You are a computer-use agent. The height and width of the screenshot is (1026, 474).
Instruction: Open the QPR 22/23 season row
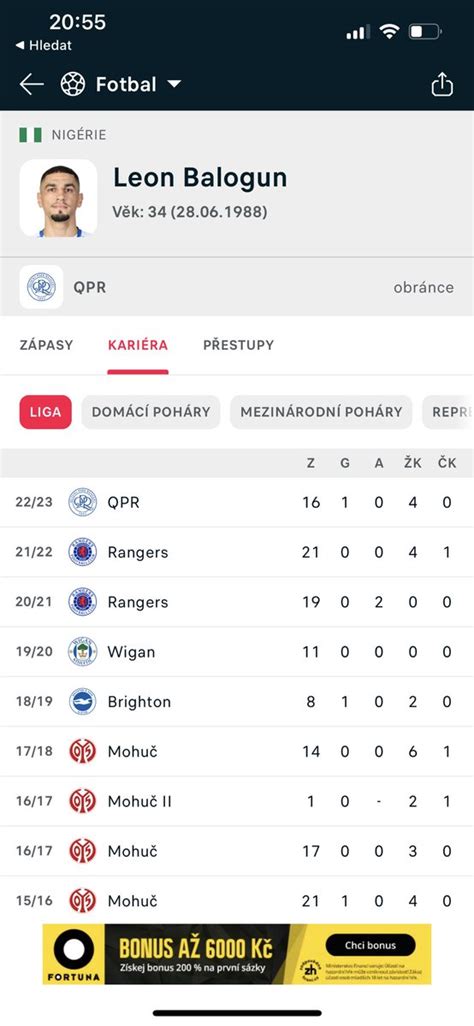point(237,503)
